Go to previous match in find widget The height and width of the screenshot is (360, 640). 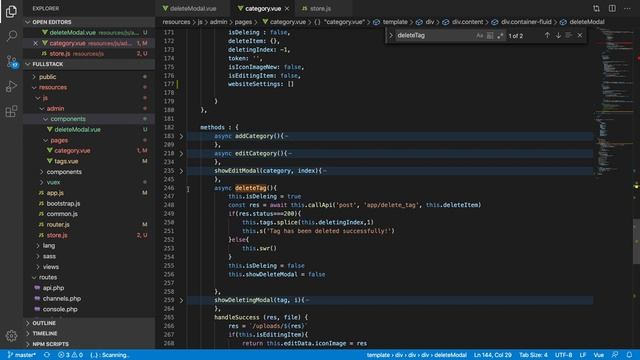click(547, 36)
